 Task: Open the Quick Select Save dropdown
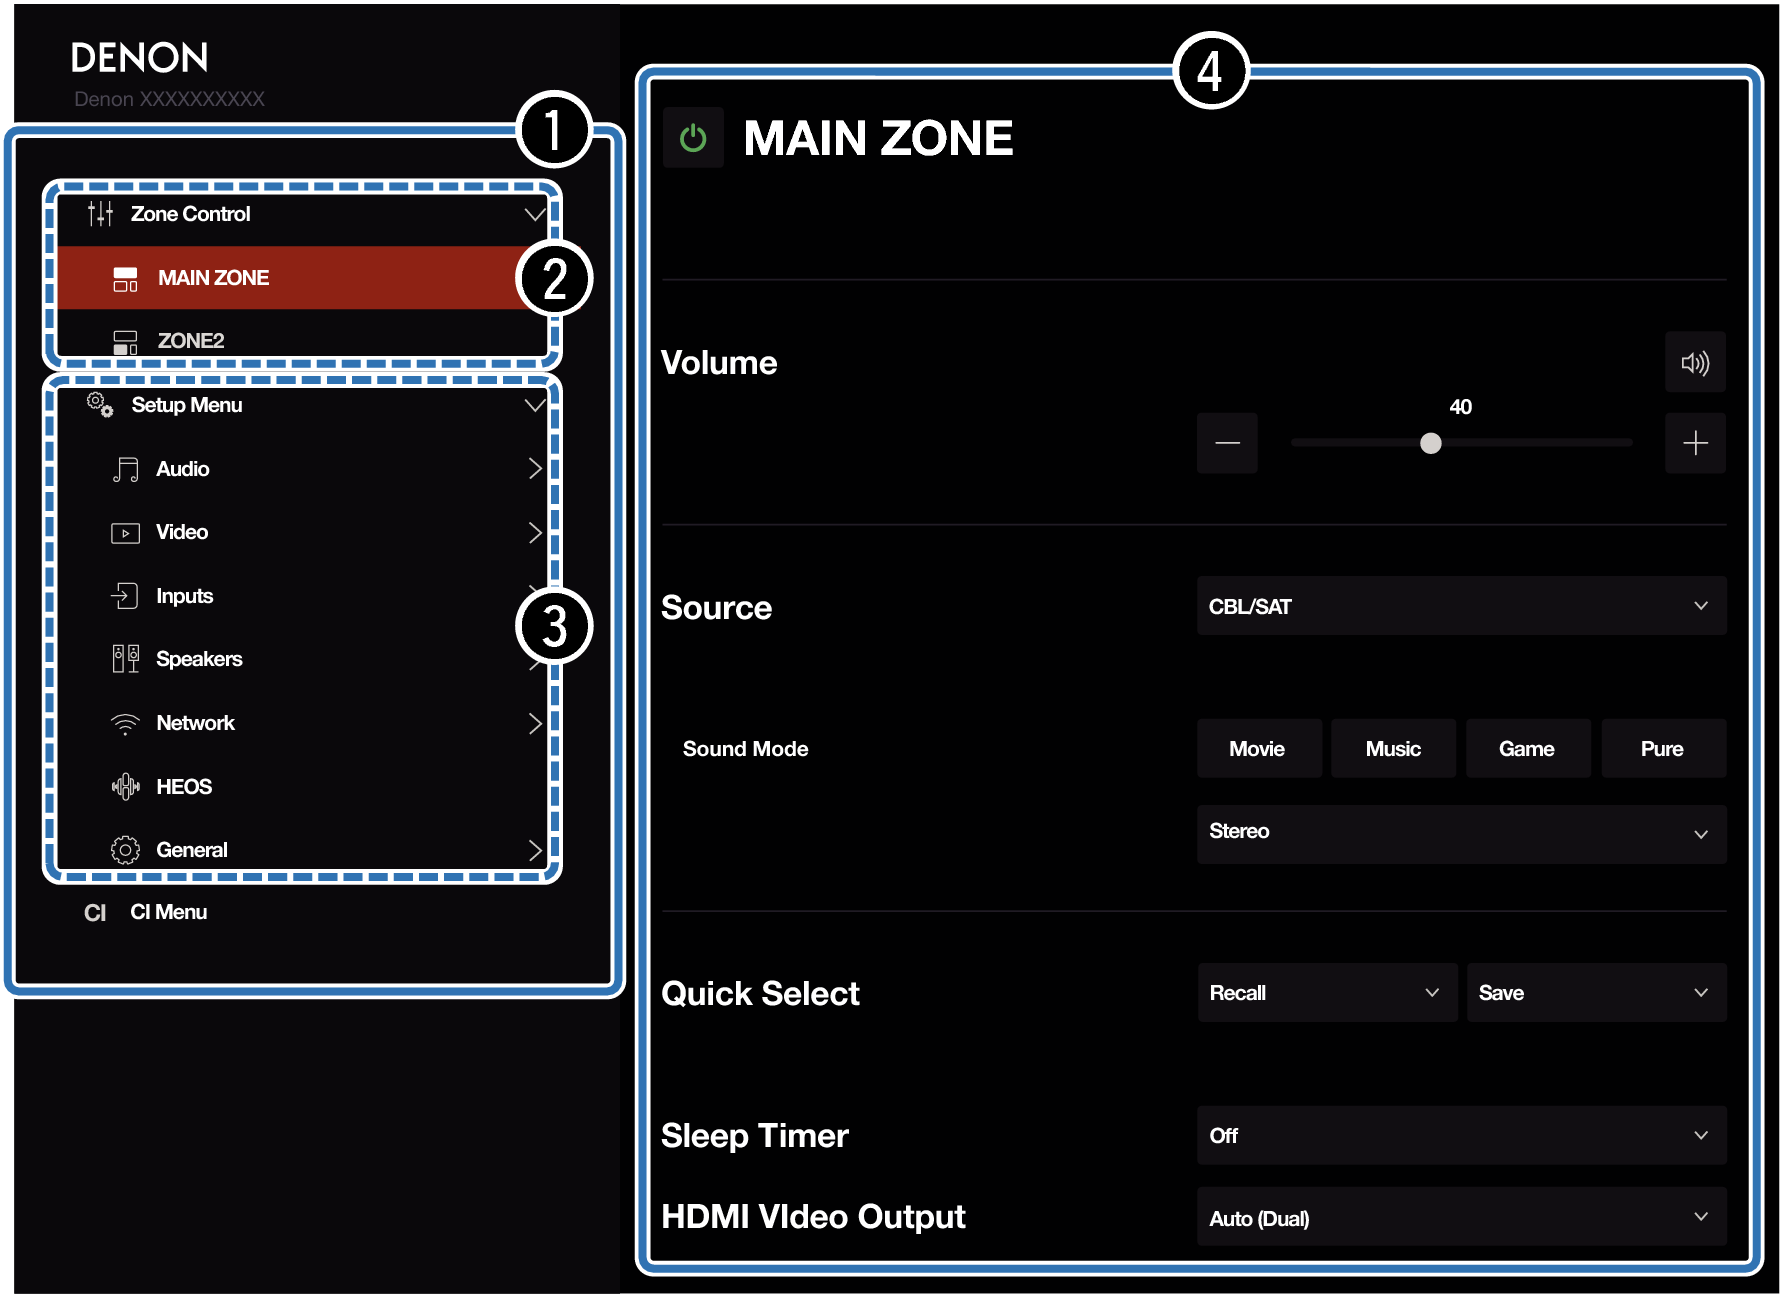[x=1595, y=993]
